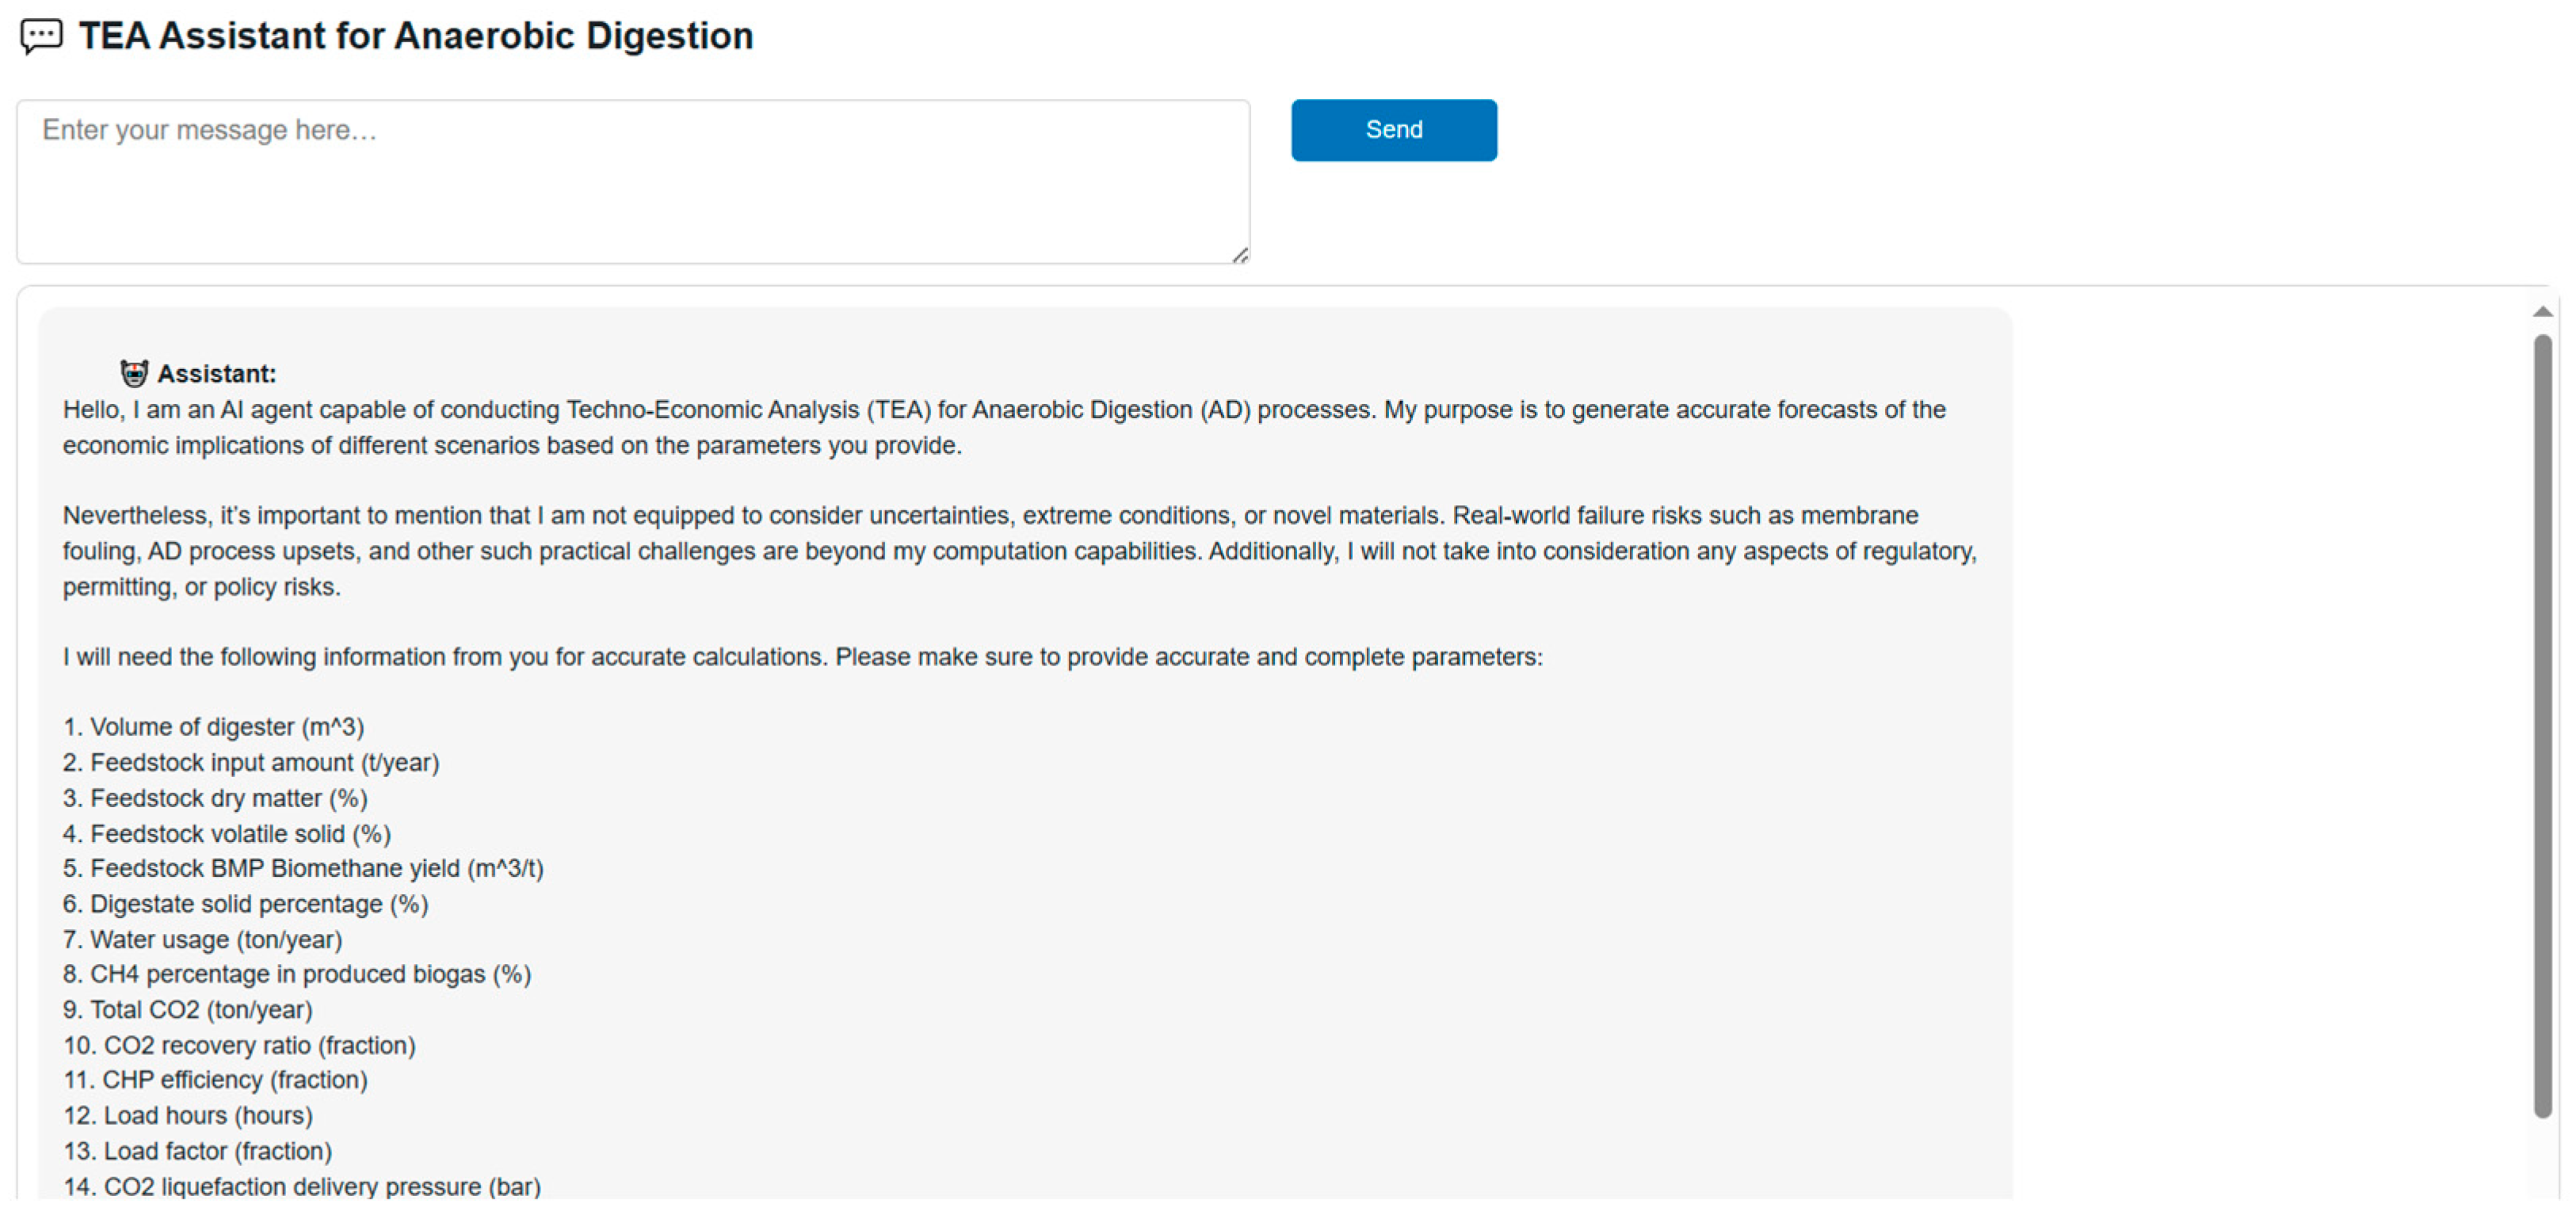Screen dimensions: 2576x1223
Task: Click 'Feedstock dry matter (%)' in the list
Action: [x=215, y=798]
